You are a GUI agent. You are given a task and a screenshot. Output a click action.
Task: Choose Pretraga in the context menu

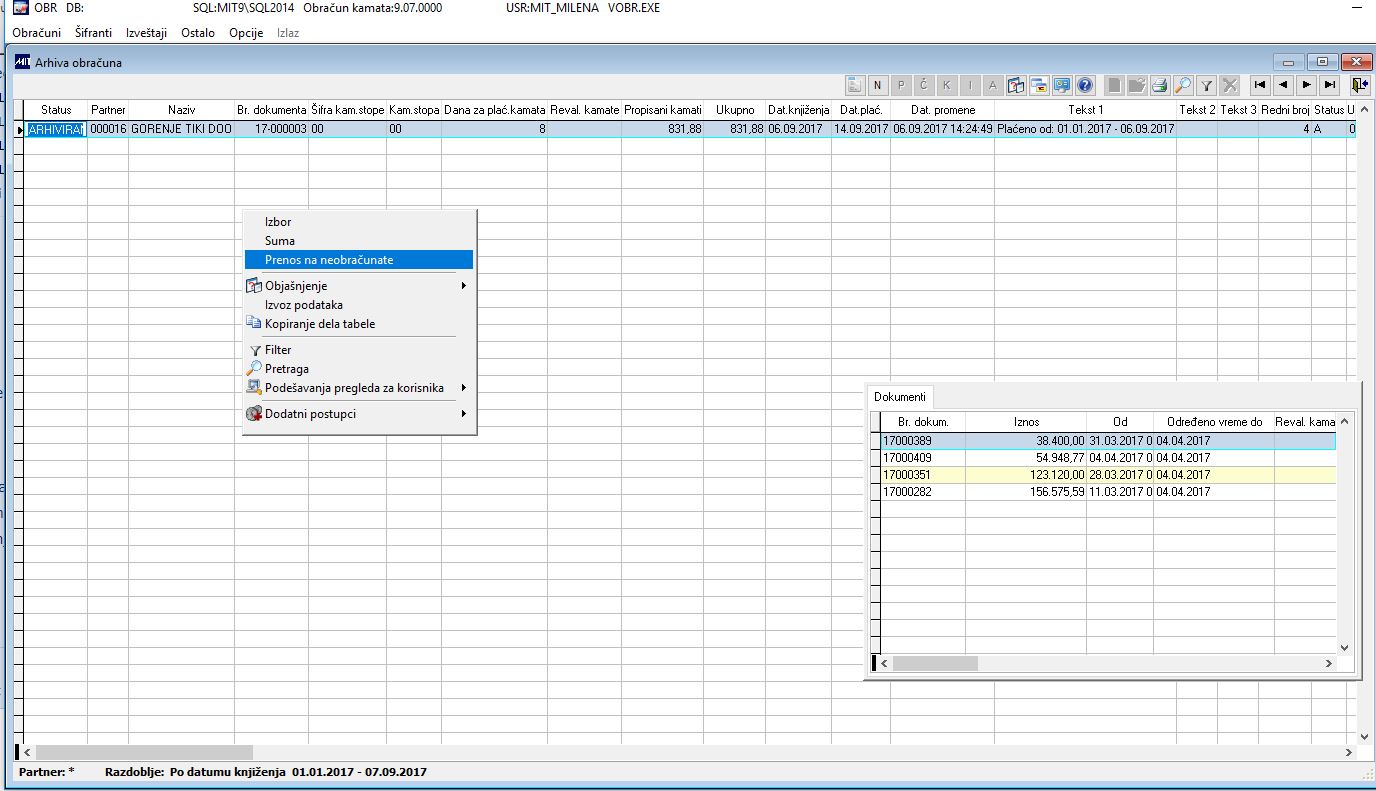point(359,369)
